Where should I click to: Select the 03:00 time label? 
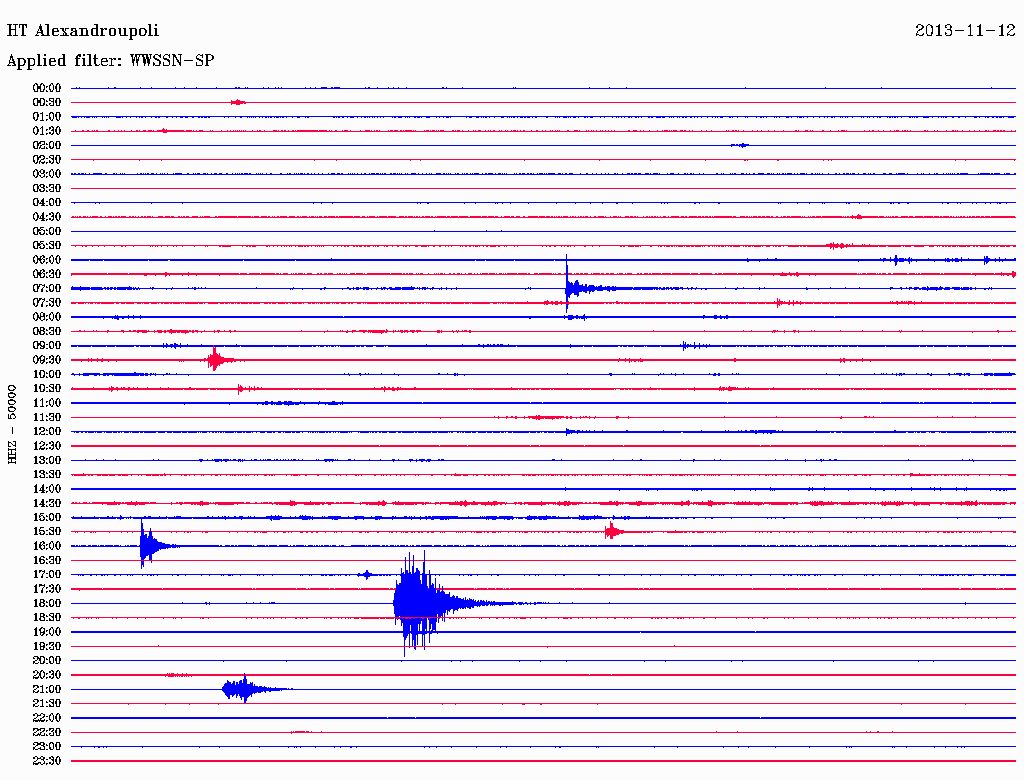click(x=47, y=174)
